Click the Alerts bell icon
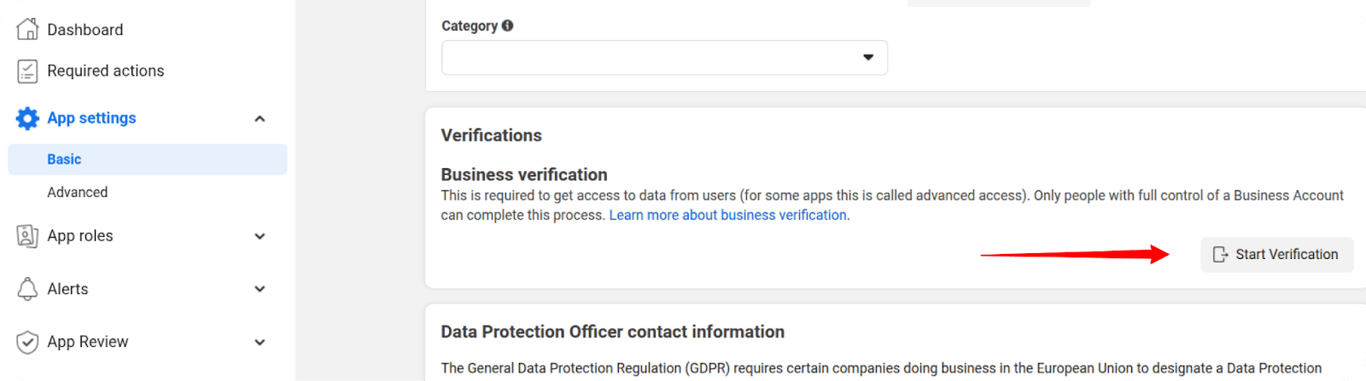The image size is (1366, 381). tap(28, 289)
